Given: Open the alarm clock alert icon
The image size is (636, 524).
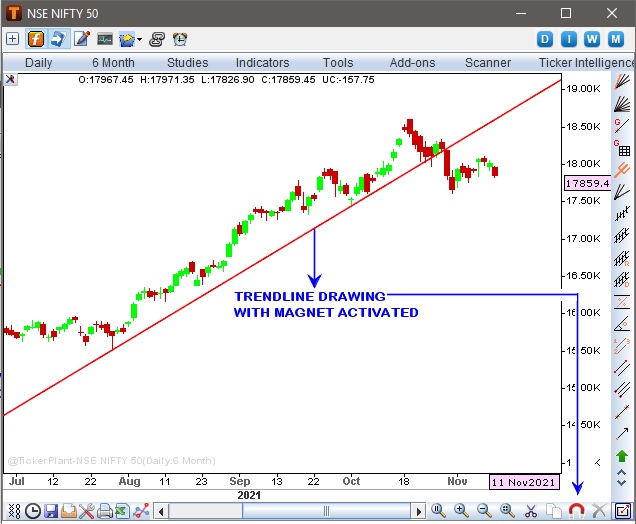Looking at the screenshot, I should coord(180,39).
